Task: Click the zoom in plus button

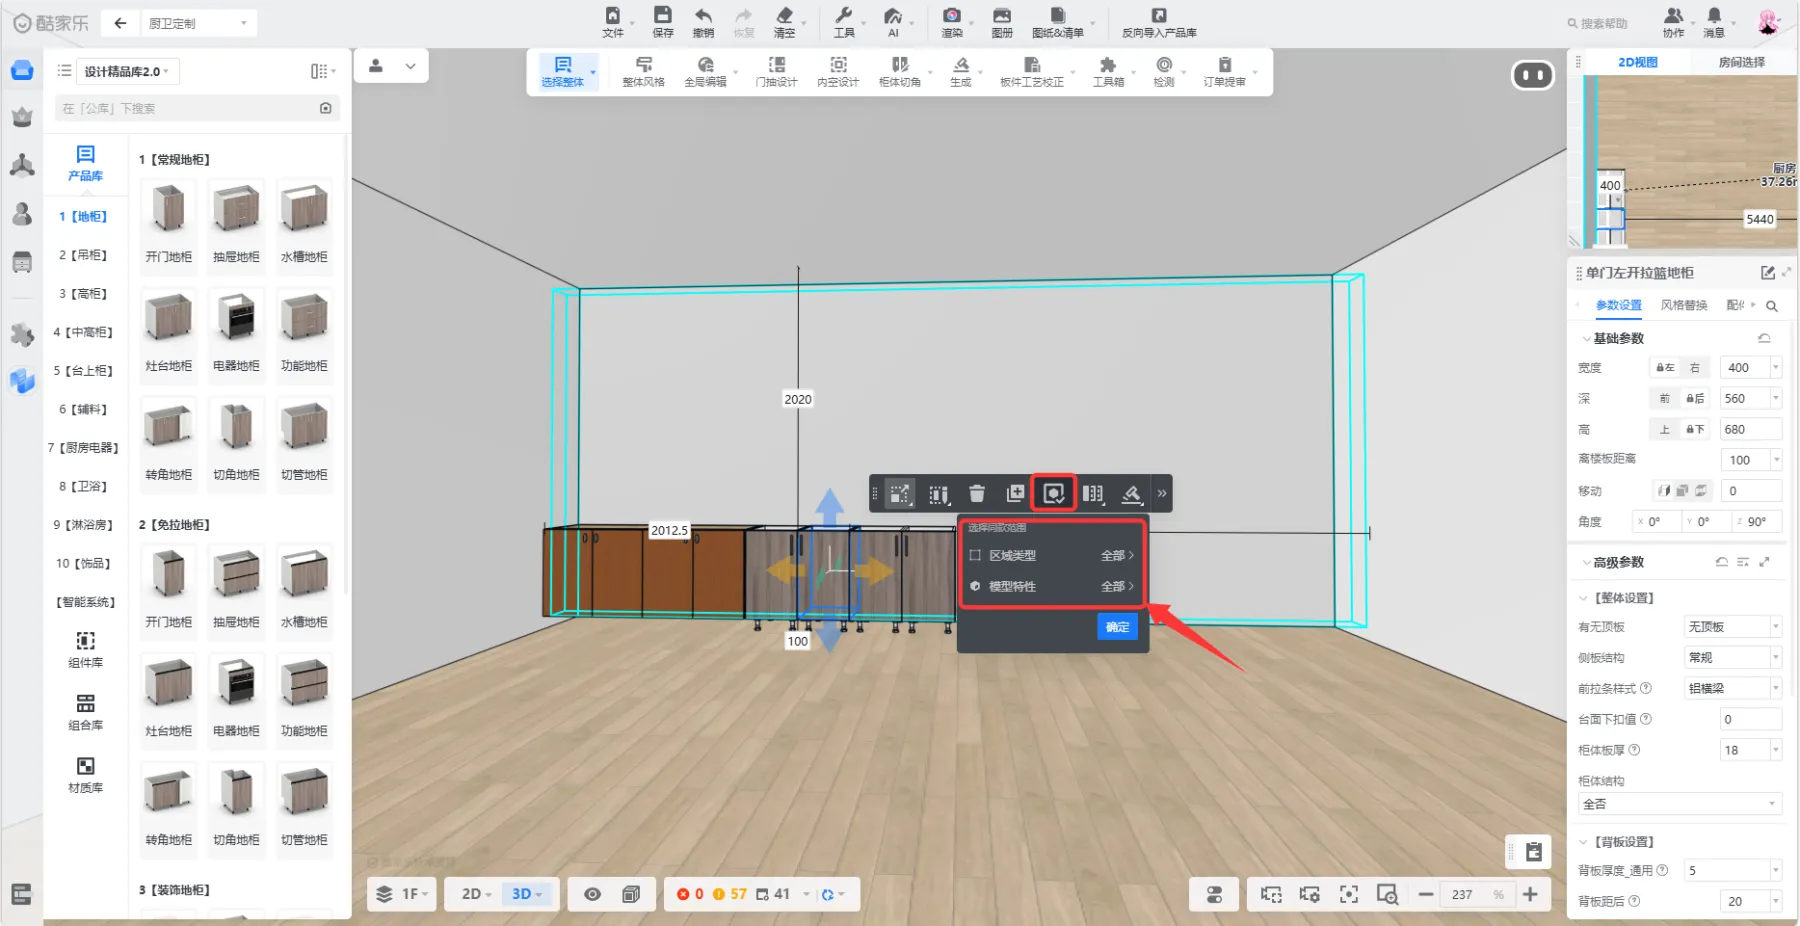Action: pyautogui.click(x=1530, y=894)
